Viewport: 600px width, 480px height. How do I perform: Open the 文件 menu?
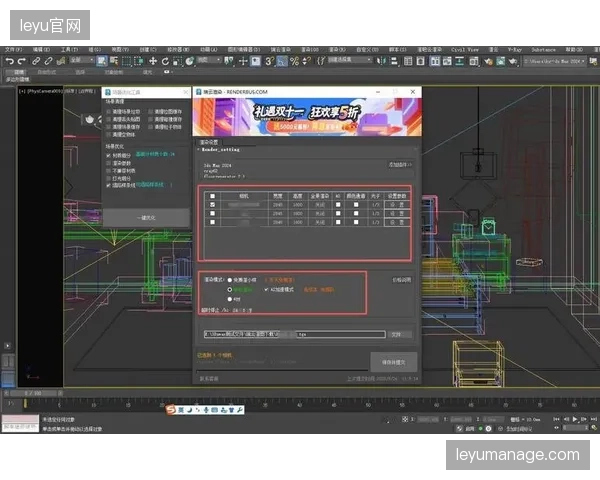[13, 50]
